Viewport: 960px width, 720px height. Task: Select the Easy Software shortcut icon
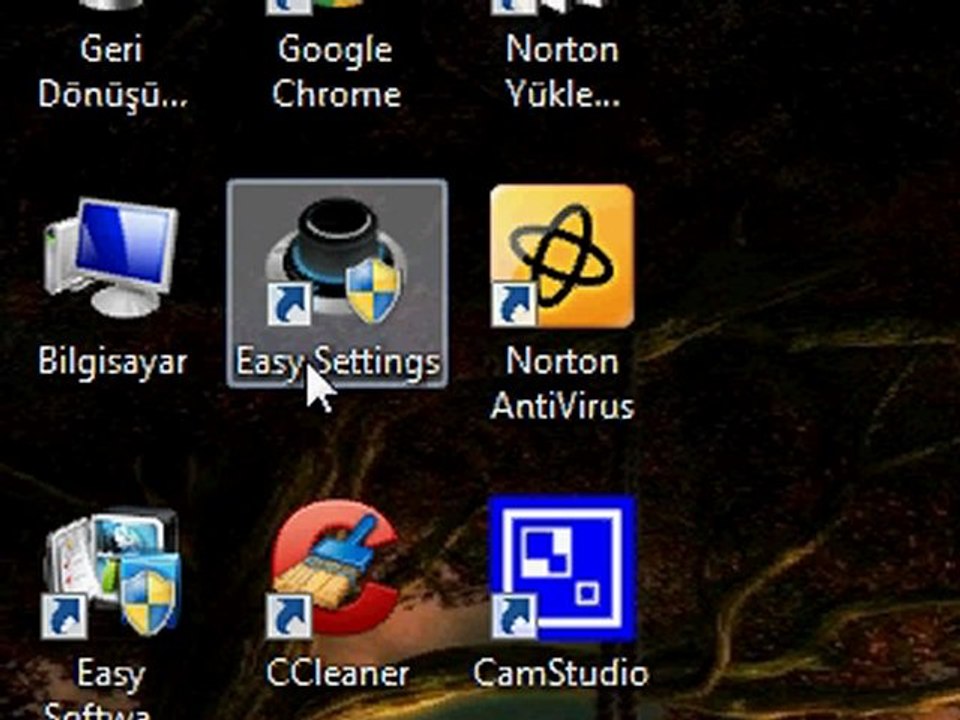coord(111,573)
